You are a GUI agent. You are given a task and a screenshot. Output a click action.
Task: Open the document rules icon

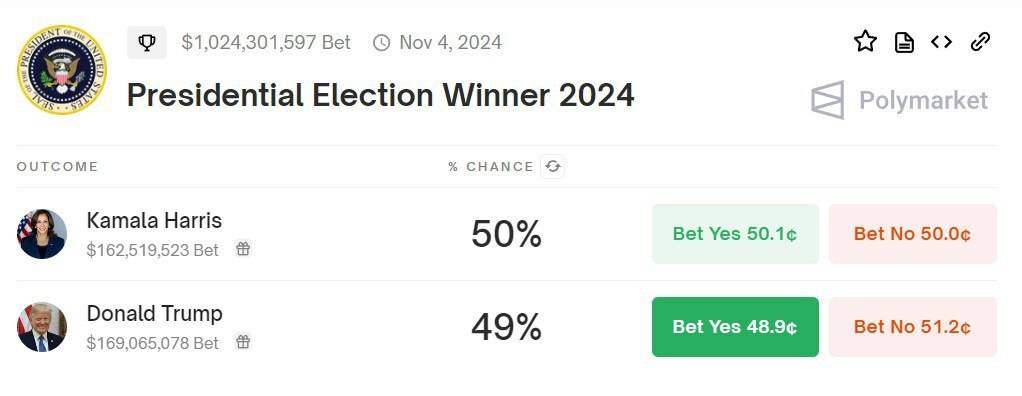903,43
